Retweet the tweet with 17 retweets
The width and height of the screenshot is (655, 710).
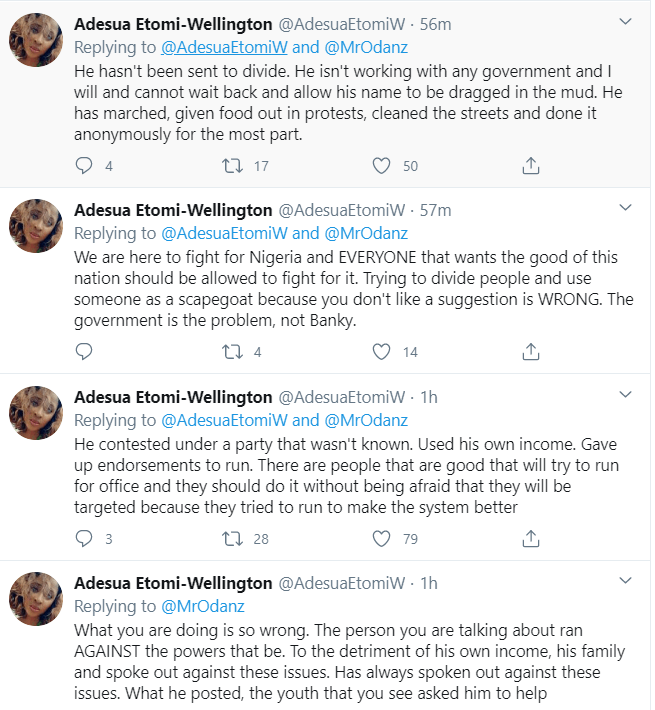pyautogui.click(x=232, y=166)
